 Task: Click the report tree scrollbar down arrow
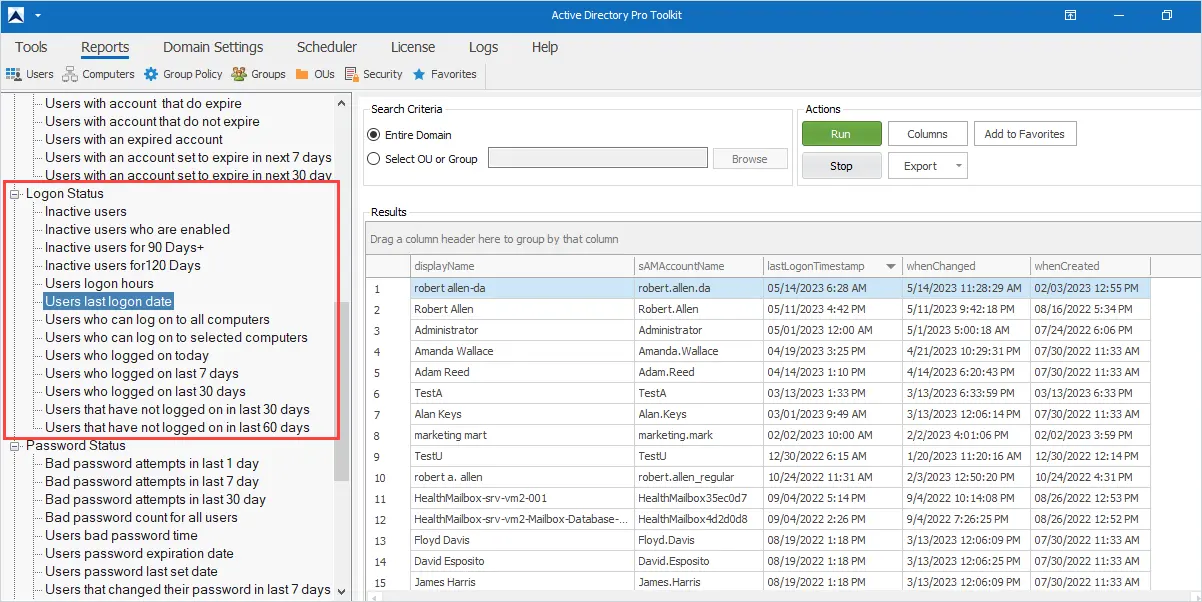[342, 591]
